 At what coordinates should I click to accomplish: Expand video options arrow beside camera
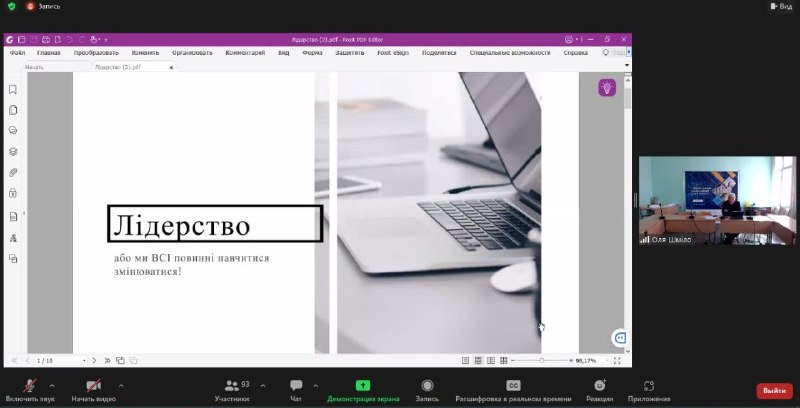pos(121,386)
